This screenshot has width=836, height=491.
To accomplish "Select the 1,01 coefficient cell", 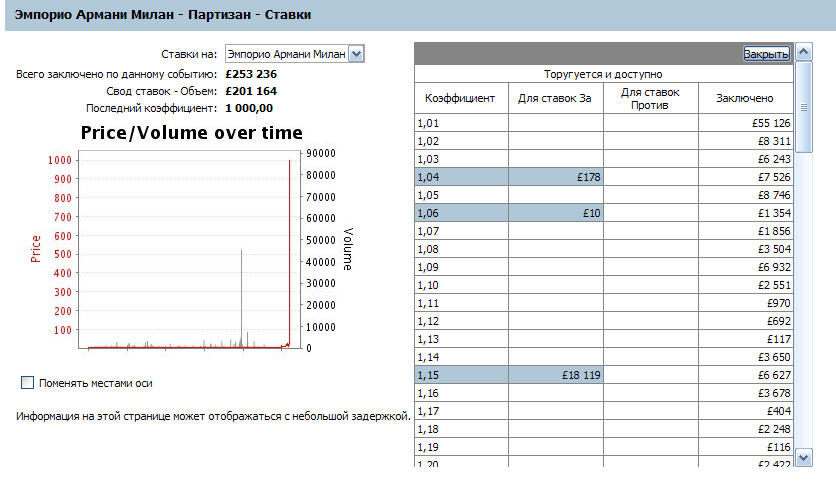I will click(x=461, y=123).
